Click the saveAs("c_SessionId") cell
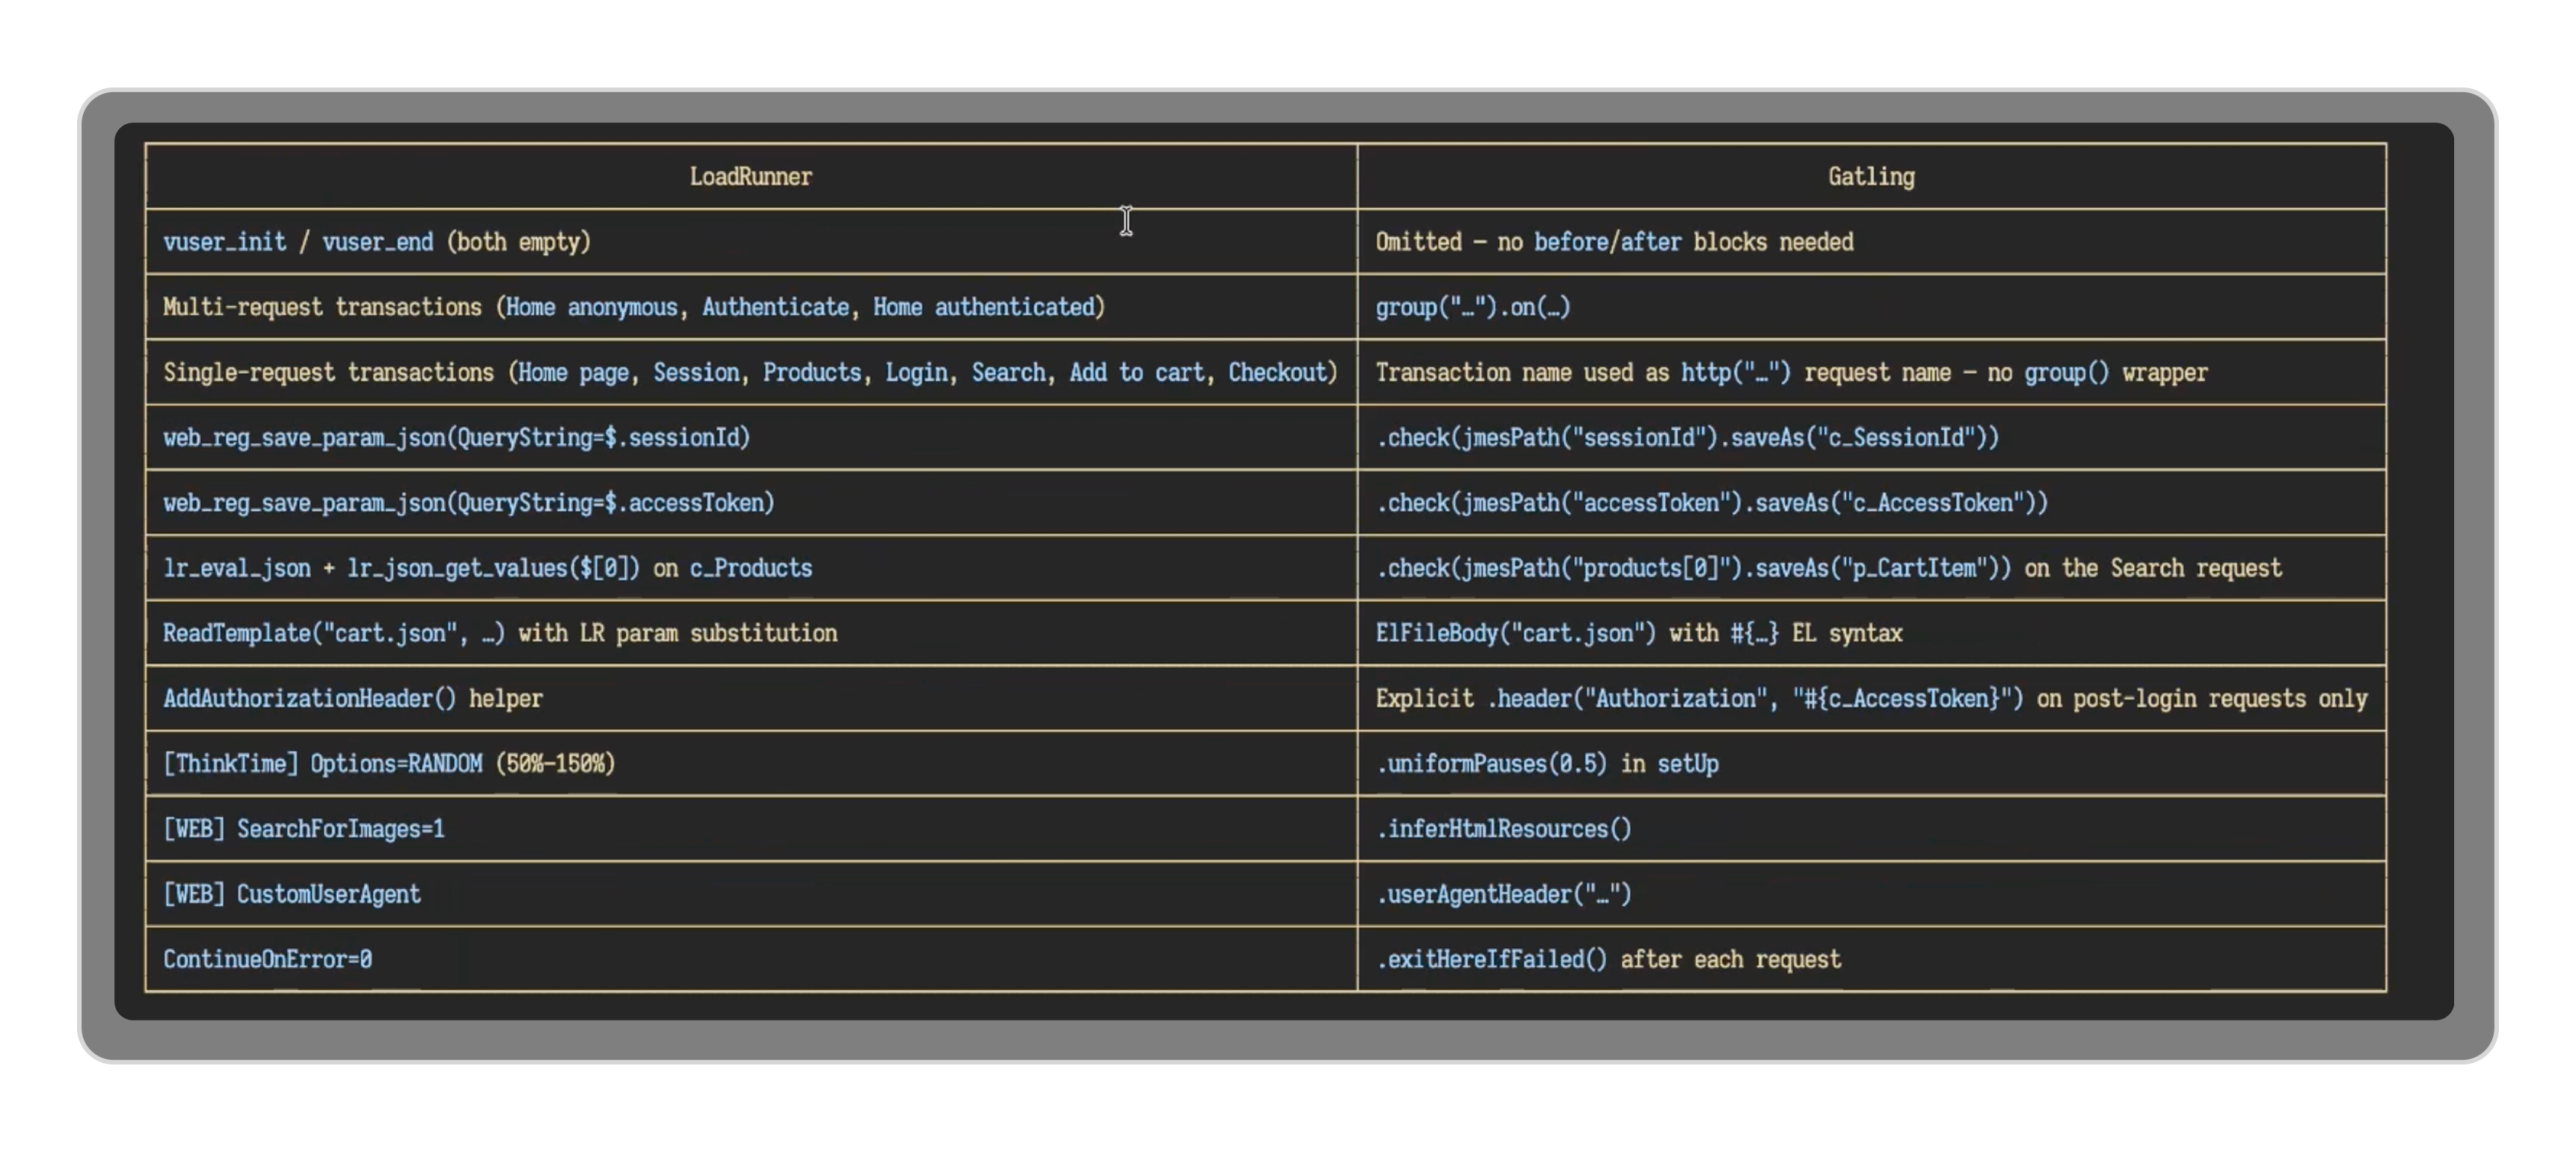 1687,437
